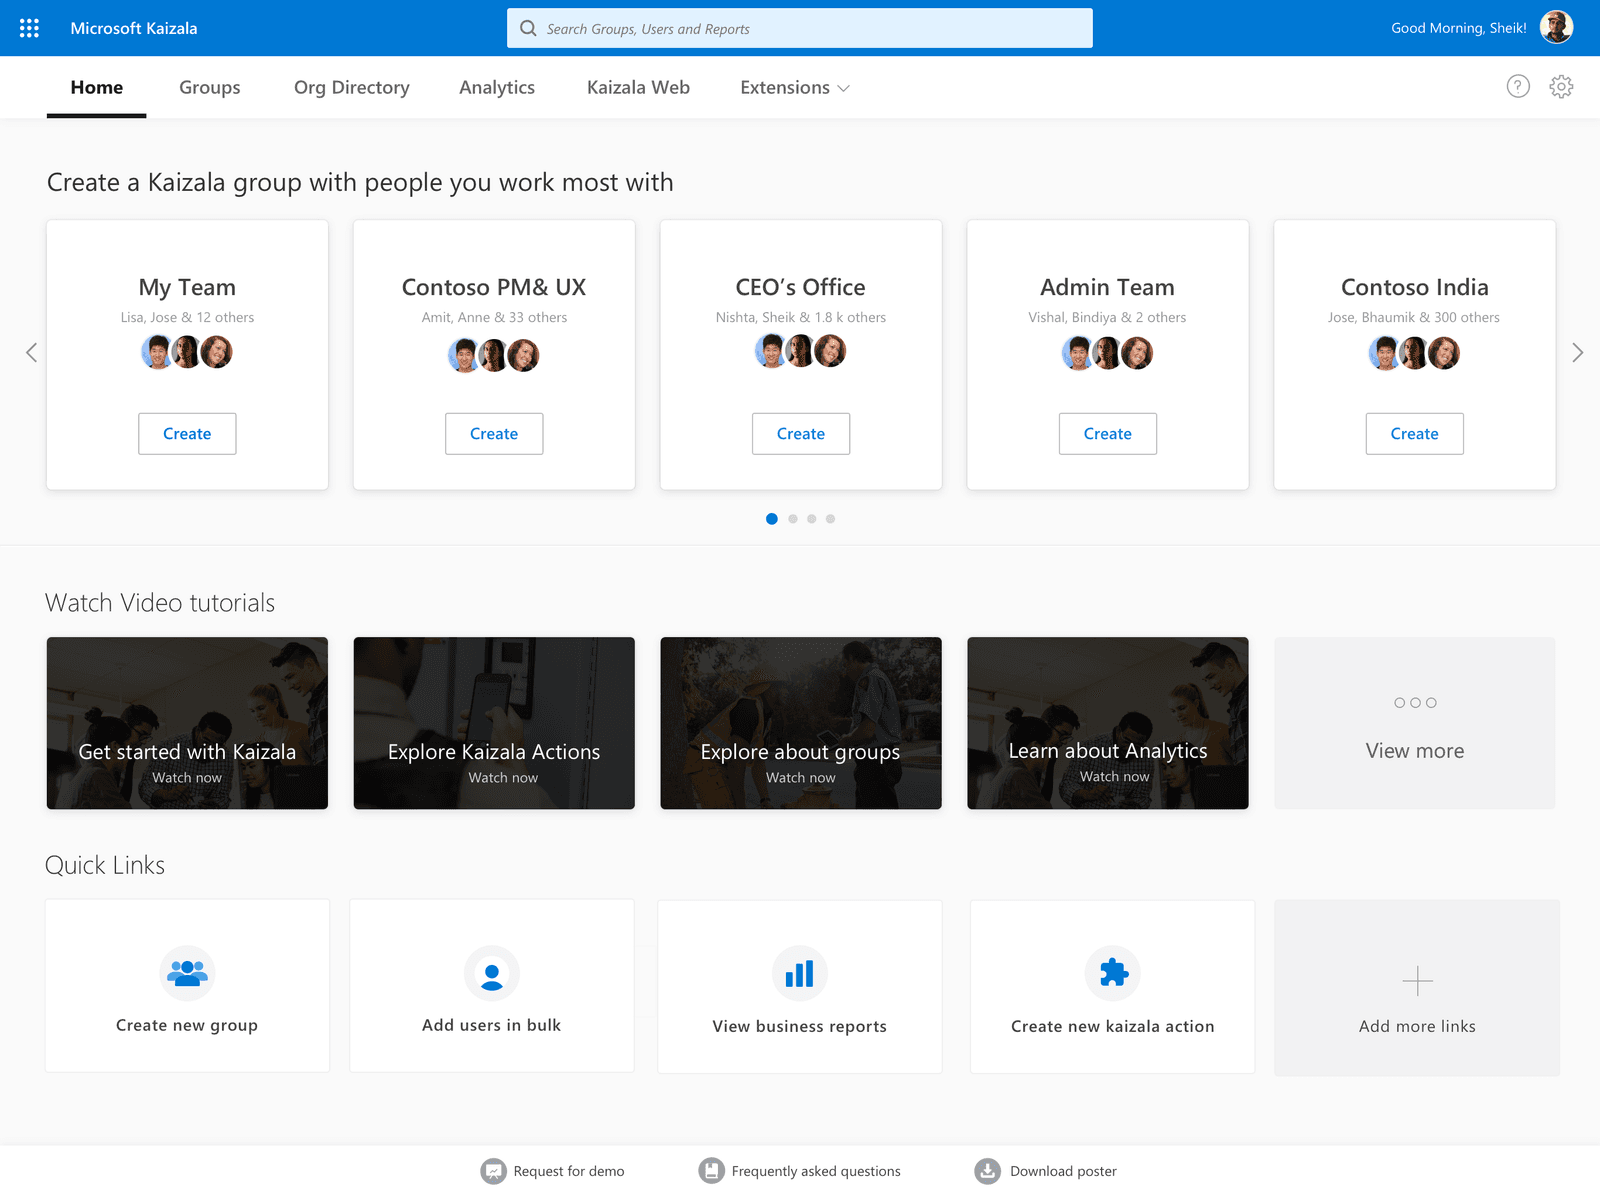This screenshot has width=1600, height=1197.
Task: Click Add users in bulk label
Action: (x=492, y=1025)
